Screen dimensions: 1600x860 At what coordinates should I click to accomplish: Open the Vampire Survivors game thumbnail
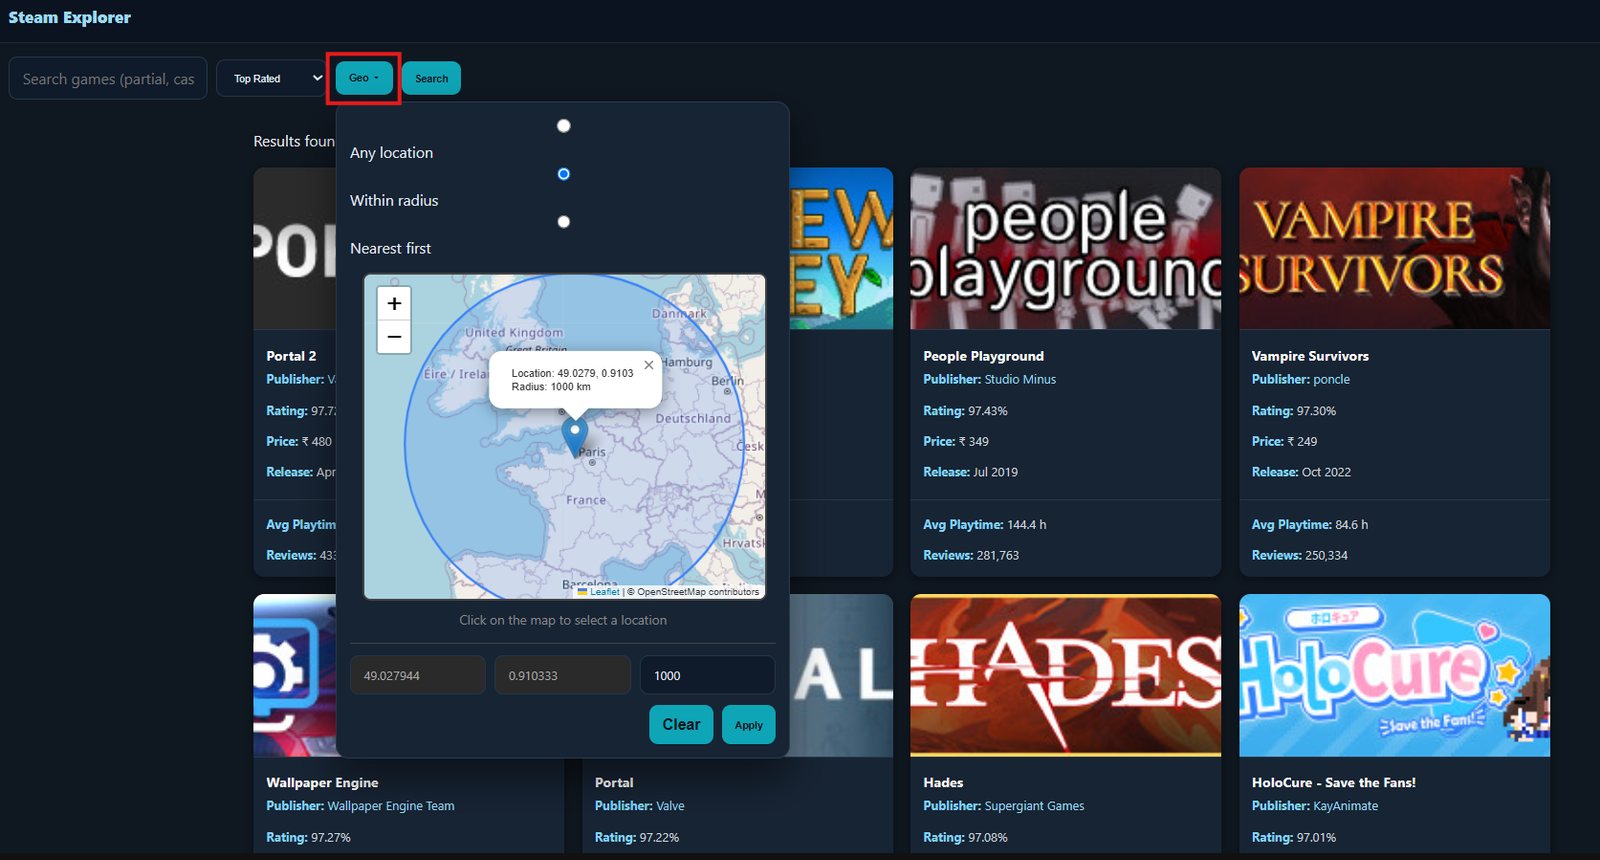click(x=1394, y=248)
